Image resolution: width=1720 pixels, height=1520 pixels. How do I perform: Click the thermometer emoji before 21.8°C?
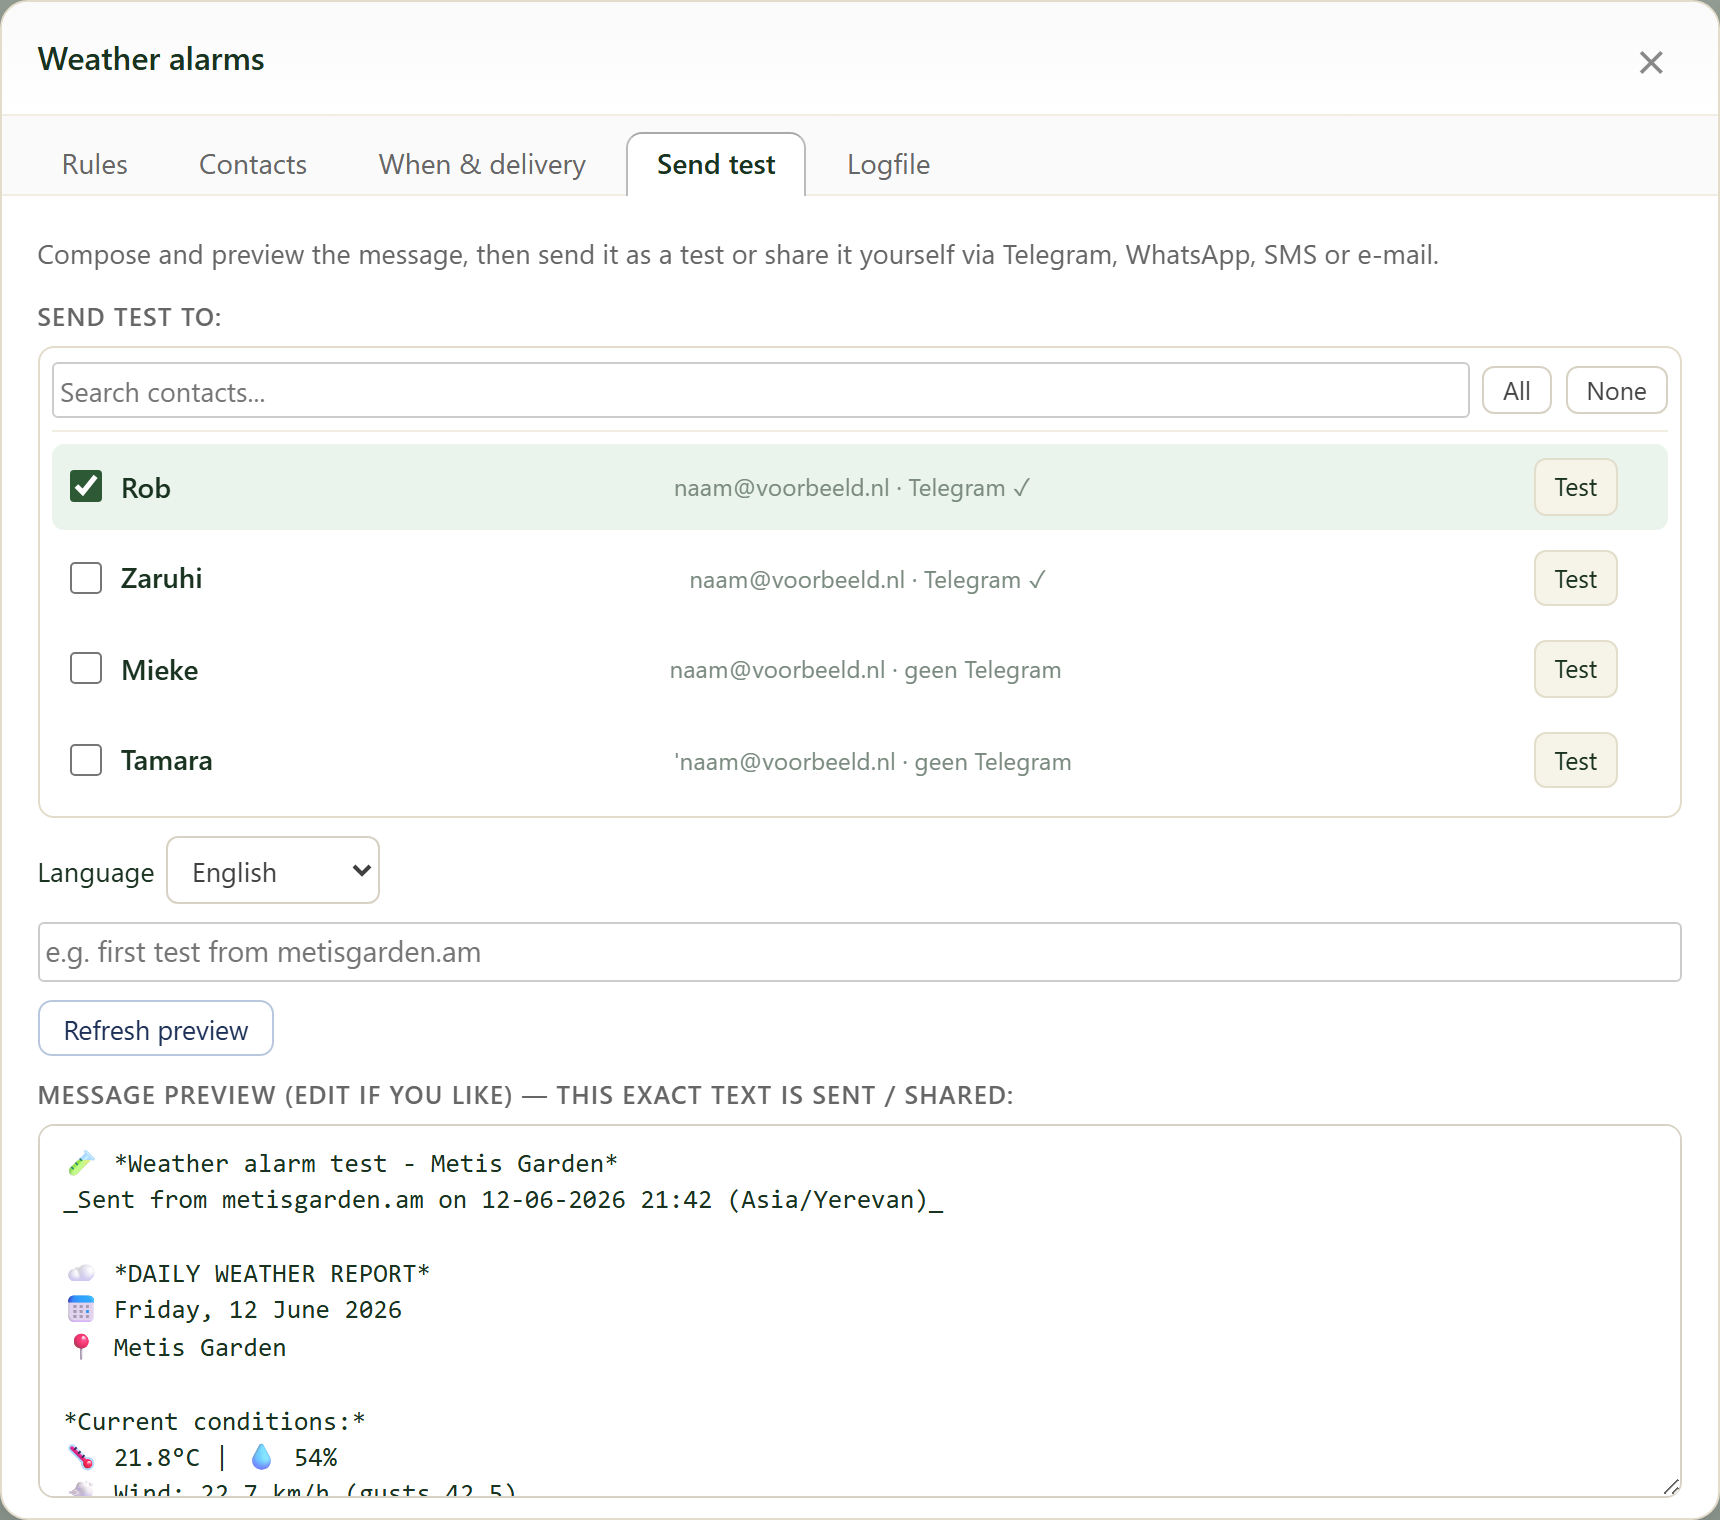(81, 1457)
